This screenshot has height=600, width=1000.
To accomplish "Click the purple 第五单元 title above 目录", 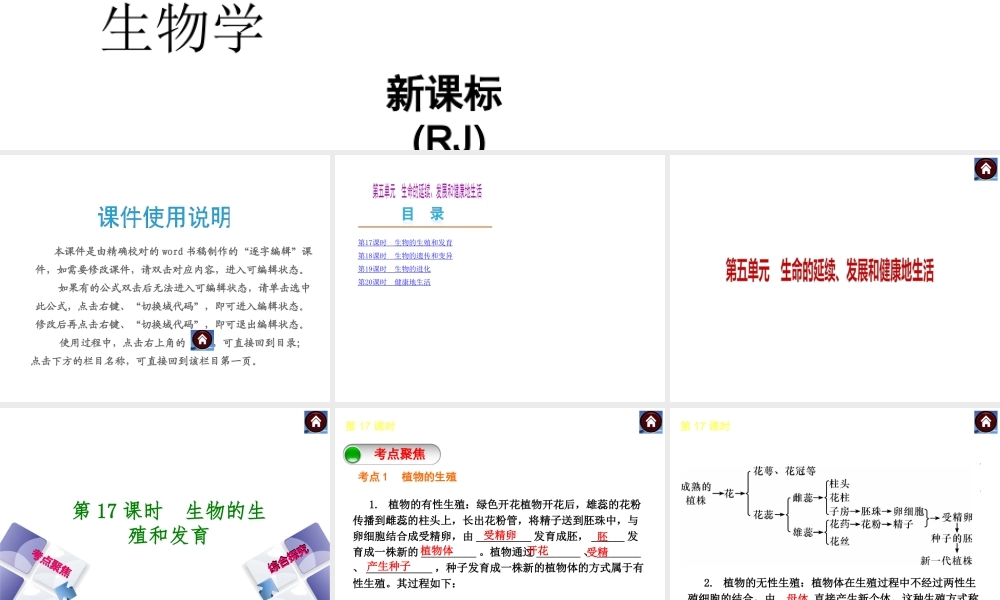I will pyautogui.click(x=427, y=191).
